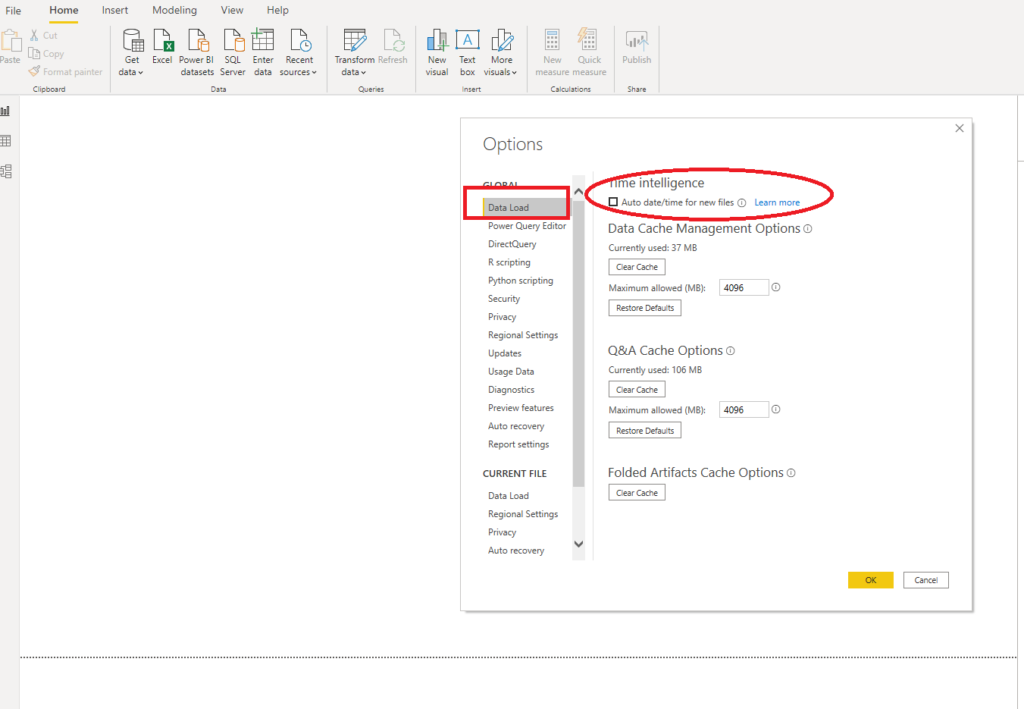This screenshot has width=1024, height=709.
Task: Expand Recent sources dropdown
Action: (298, 52)
